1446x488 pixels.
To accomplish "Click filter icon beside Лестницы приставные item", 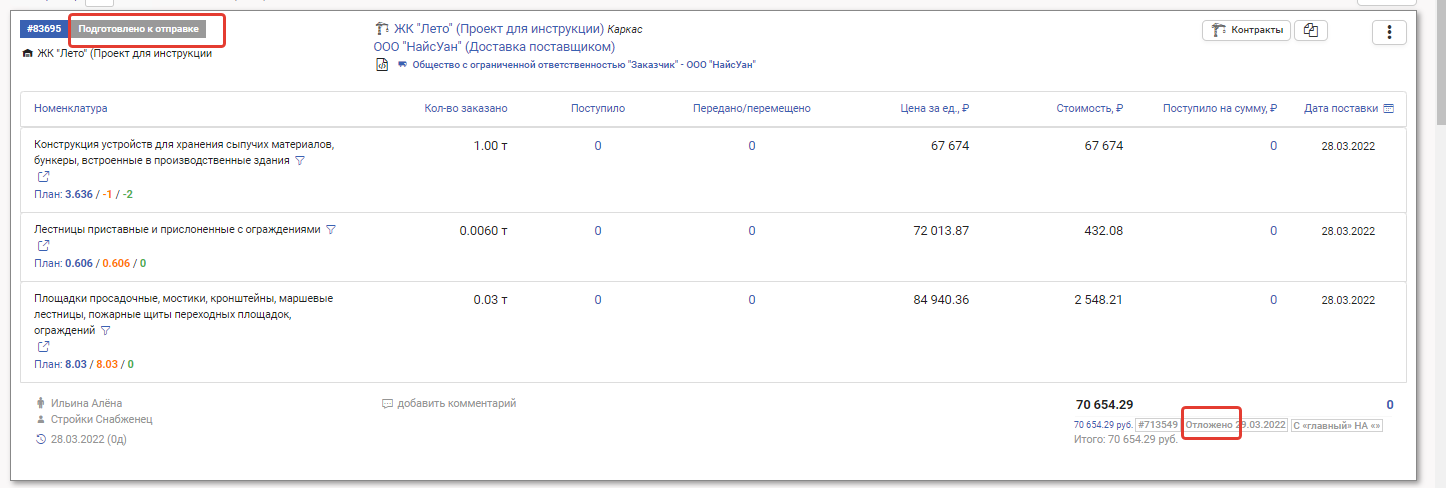I will [x=331, y=229].
